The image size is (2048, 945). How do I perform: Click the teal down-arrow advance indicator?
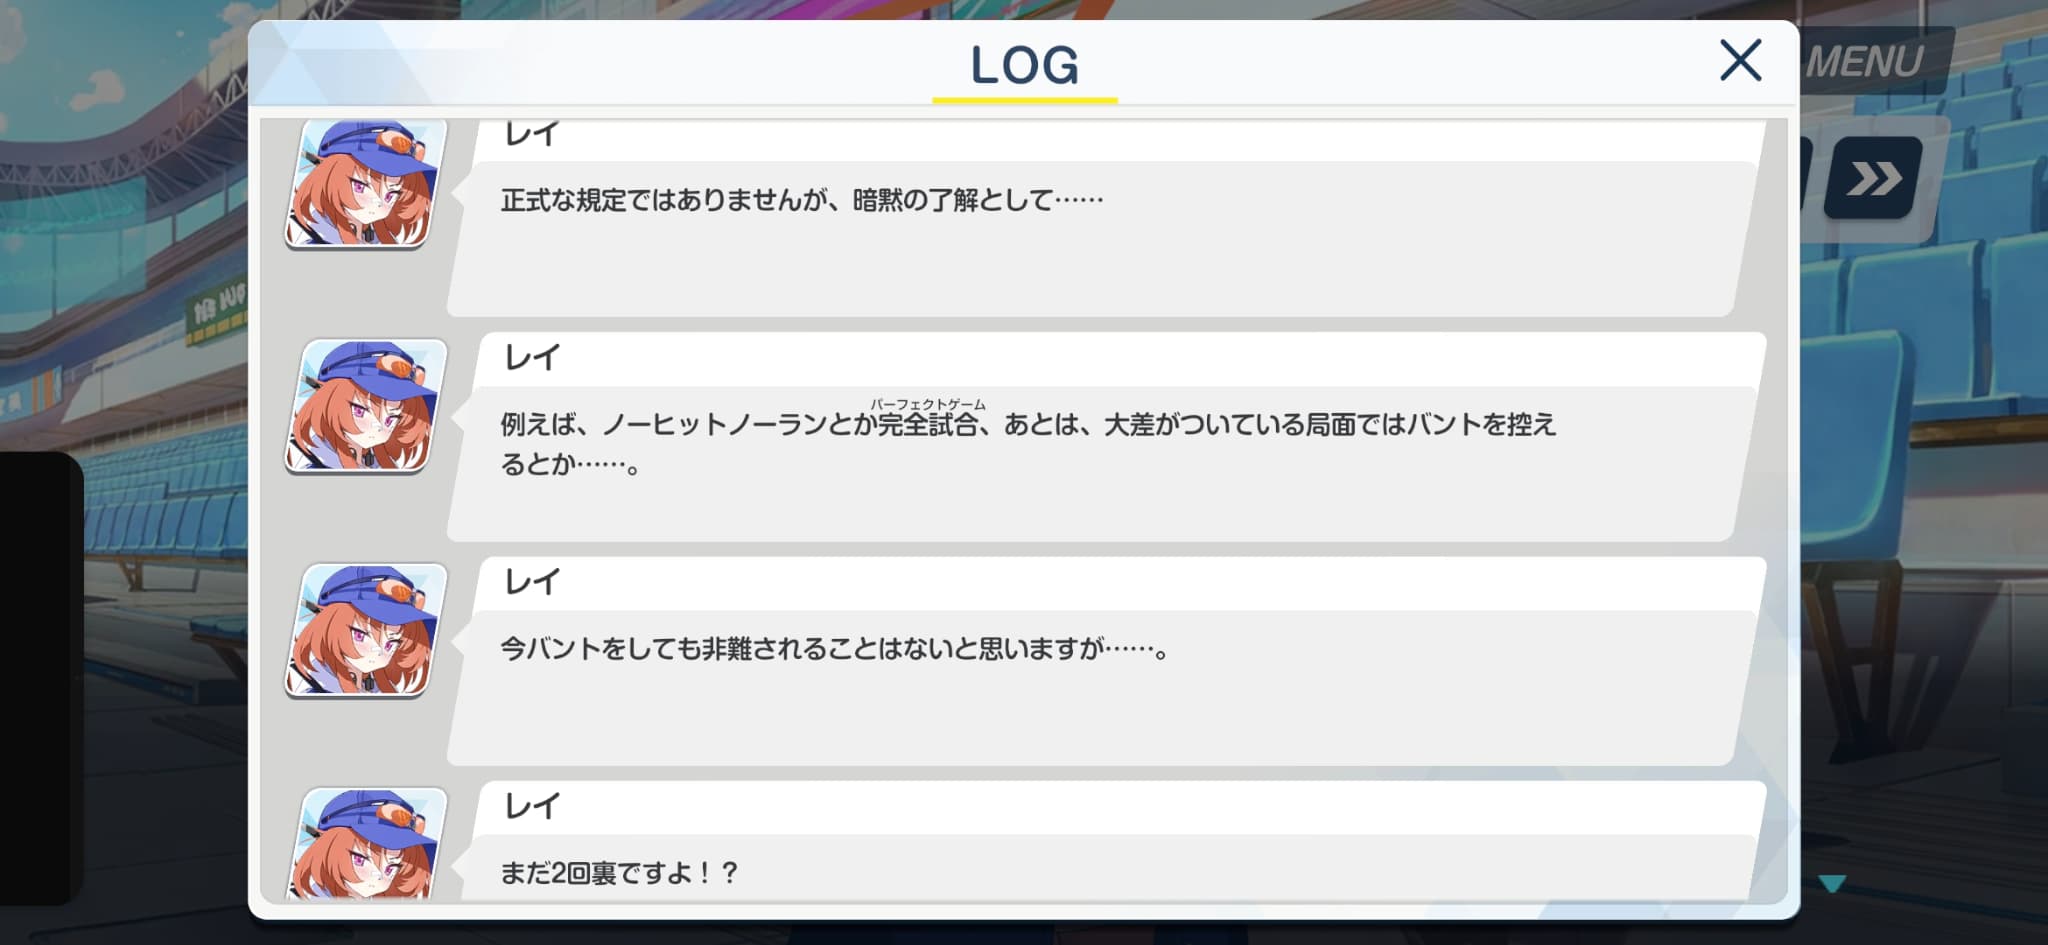[x=1832, y=884]
